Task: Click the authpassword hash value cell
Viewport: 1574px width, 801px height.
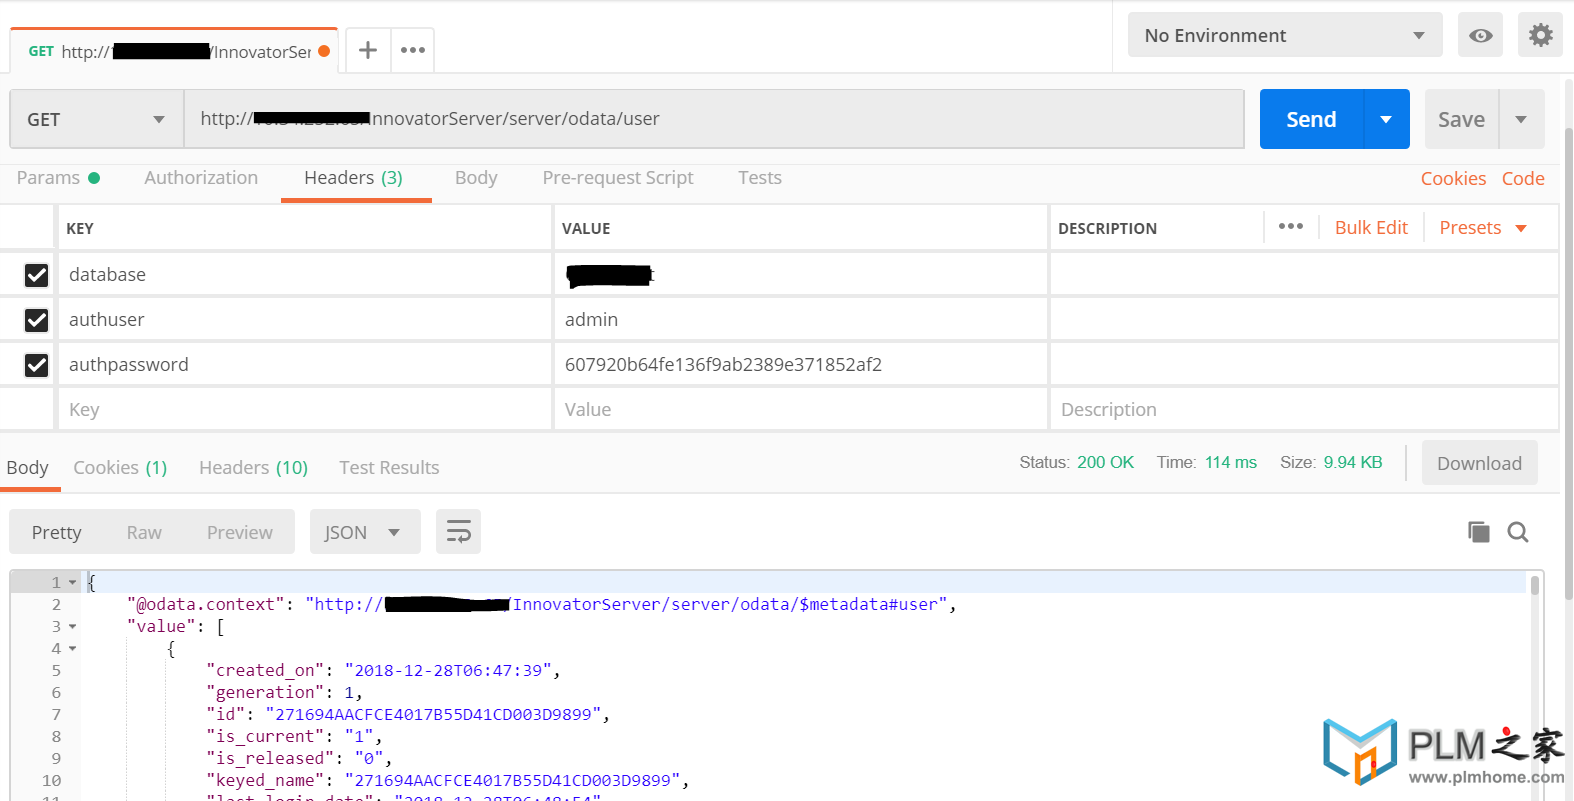Action: coord(800,365)
